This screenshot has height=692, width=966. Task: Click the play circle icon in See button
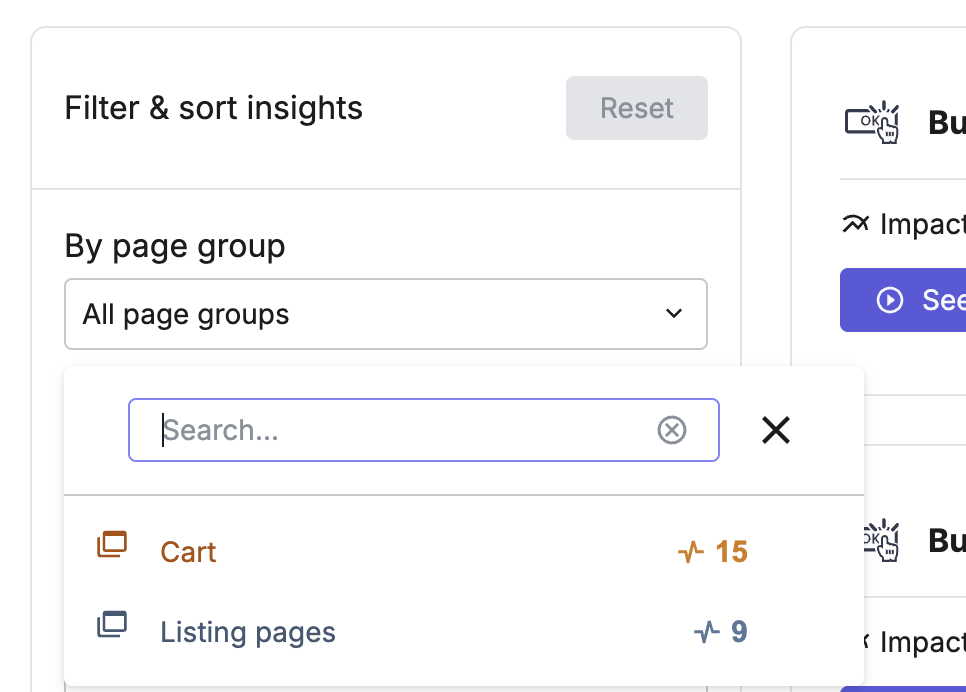(890, 300)
